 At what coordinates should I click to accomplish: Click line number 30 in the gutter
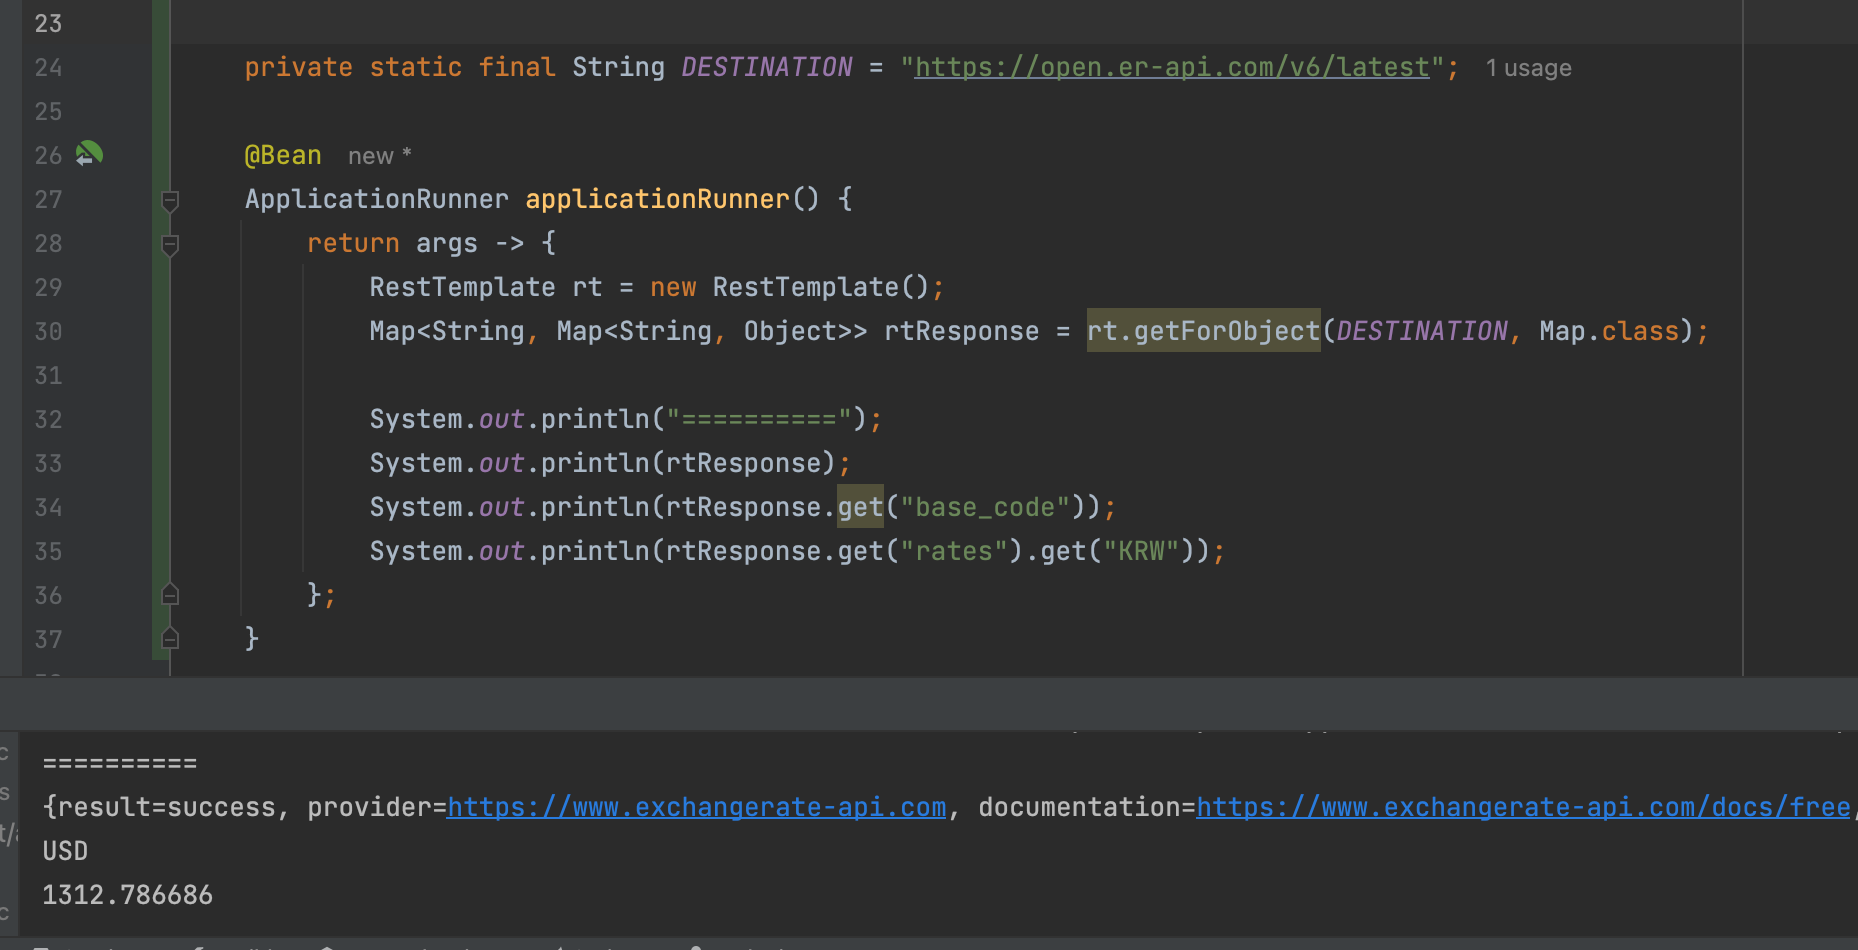[48, 331]
